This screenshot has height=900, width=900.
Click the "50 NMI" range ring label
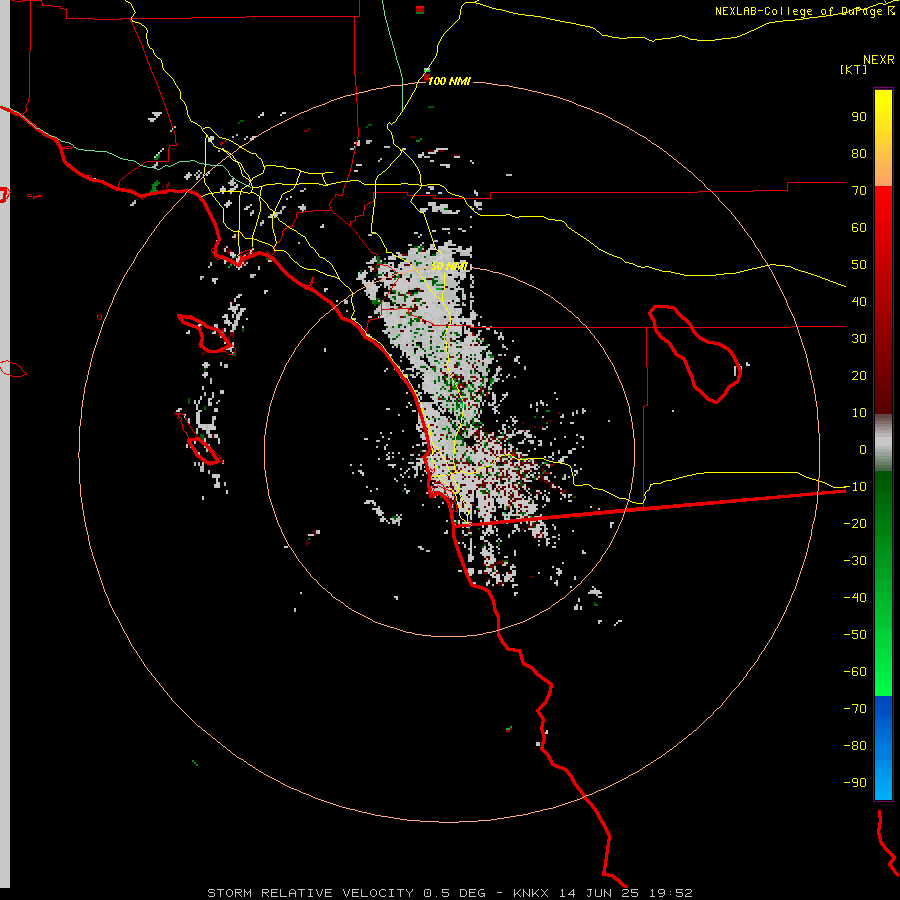tap(449, 266)
